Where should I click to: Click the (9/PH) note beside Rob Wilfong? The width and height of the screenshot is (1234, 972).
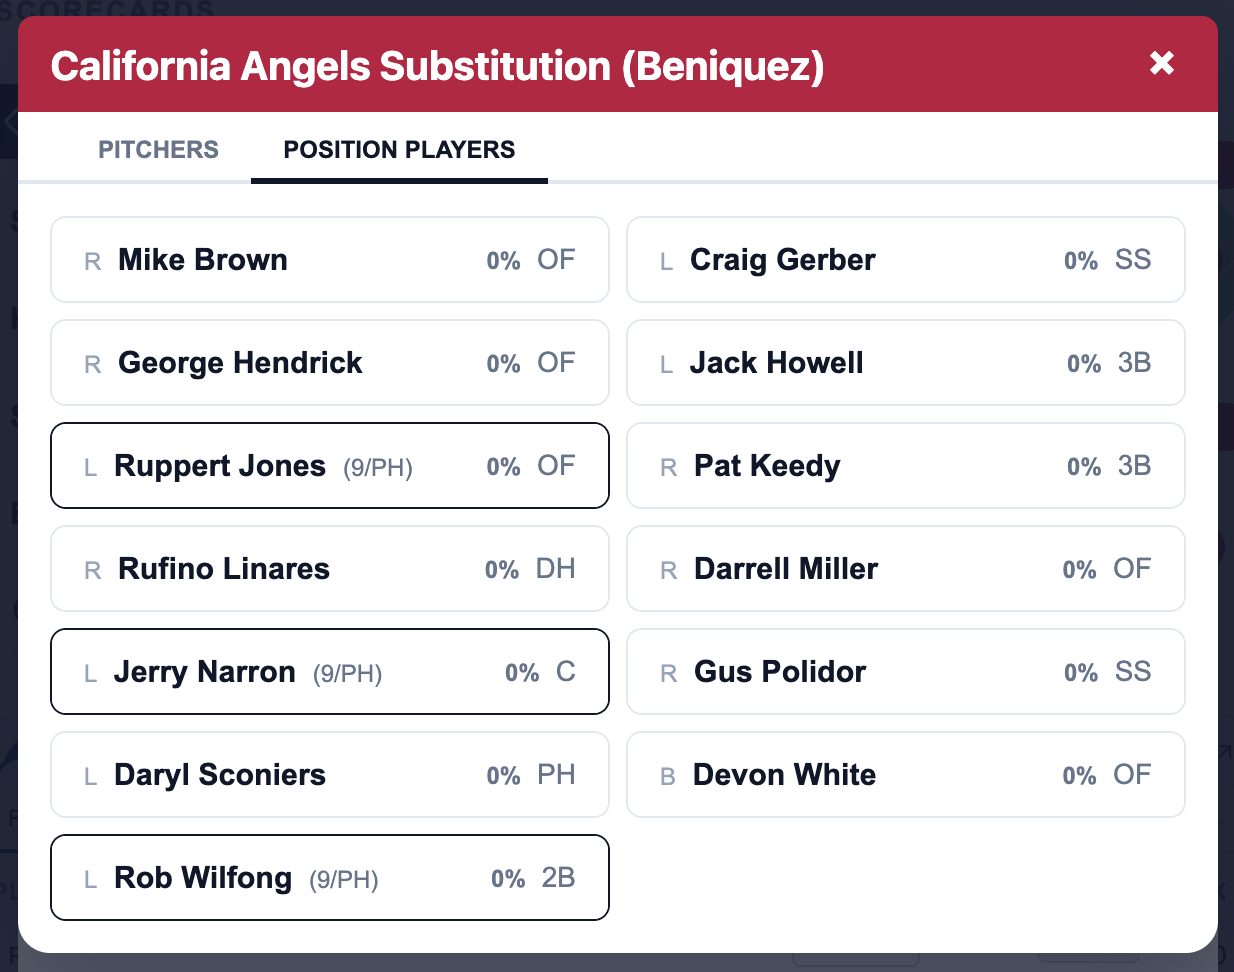pyautogui.click(x=341, y=879)
